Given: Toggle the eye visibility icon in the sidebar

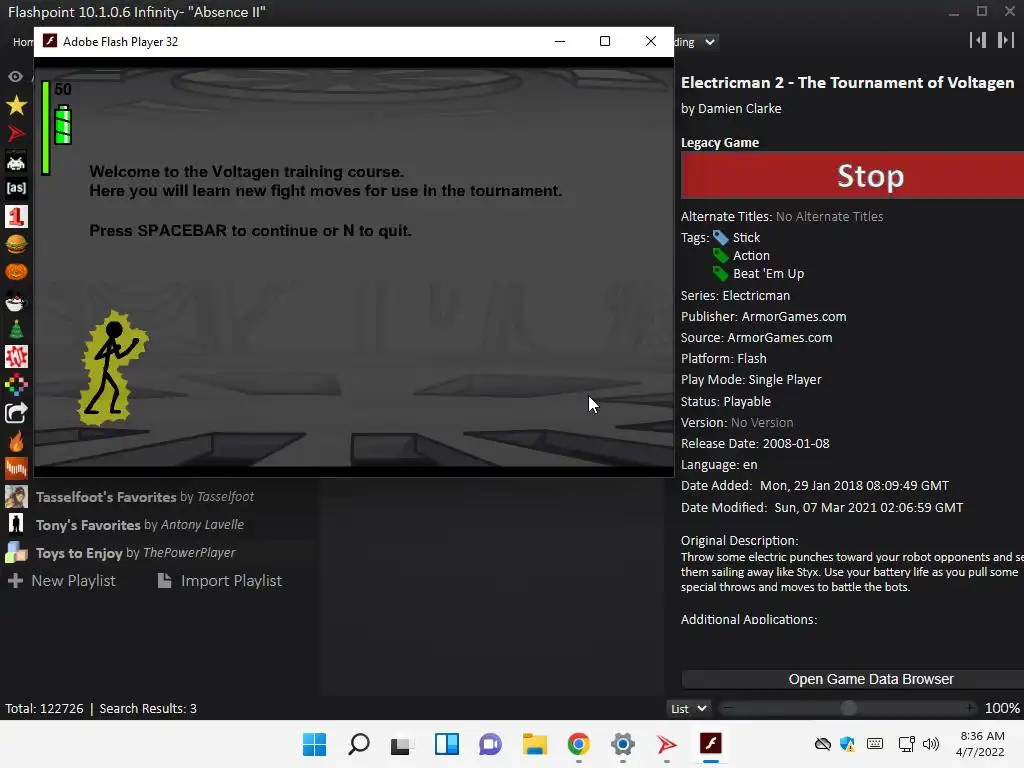Looking at the screenshot, I should click(x=16, y=76).
